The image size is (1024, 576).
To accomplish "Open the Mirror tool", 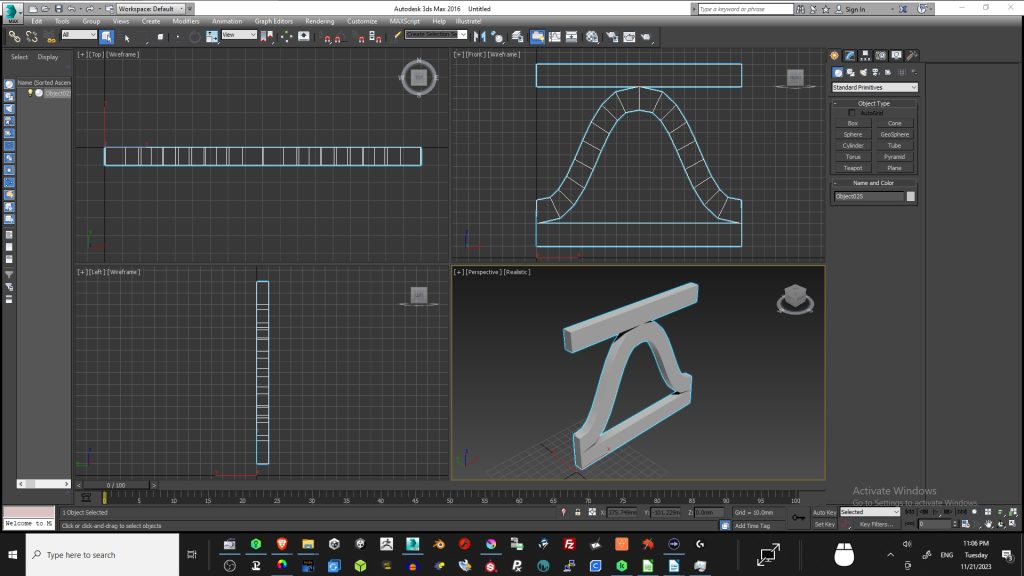I will 479,37.
